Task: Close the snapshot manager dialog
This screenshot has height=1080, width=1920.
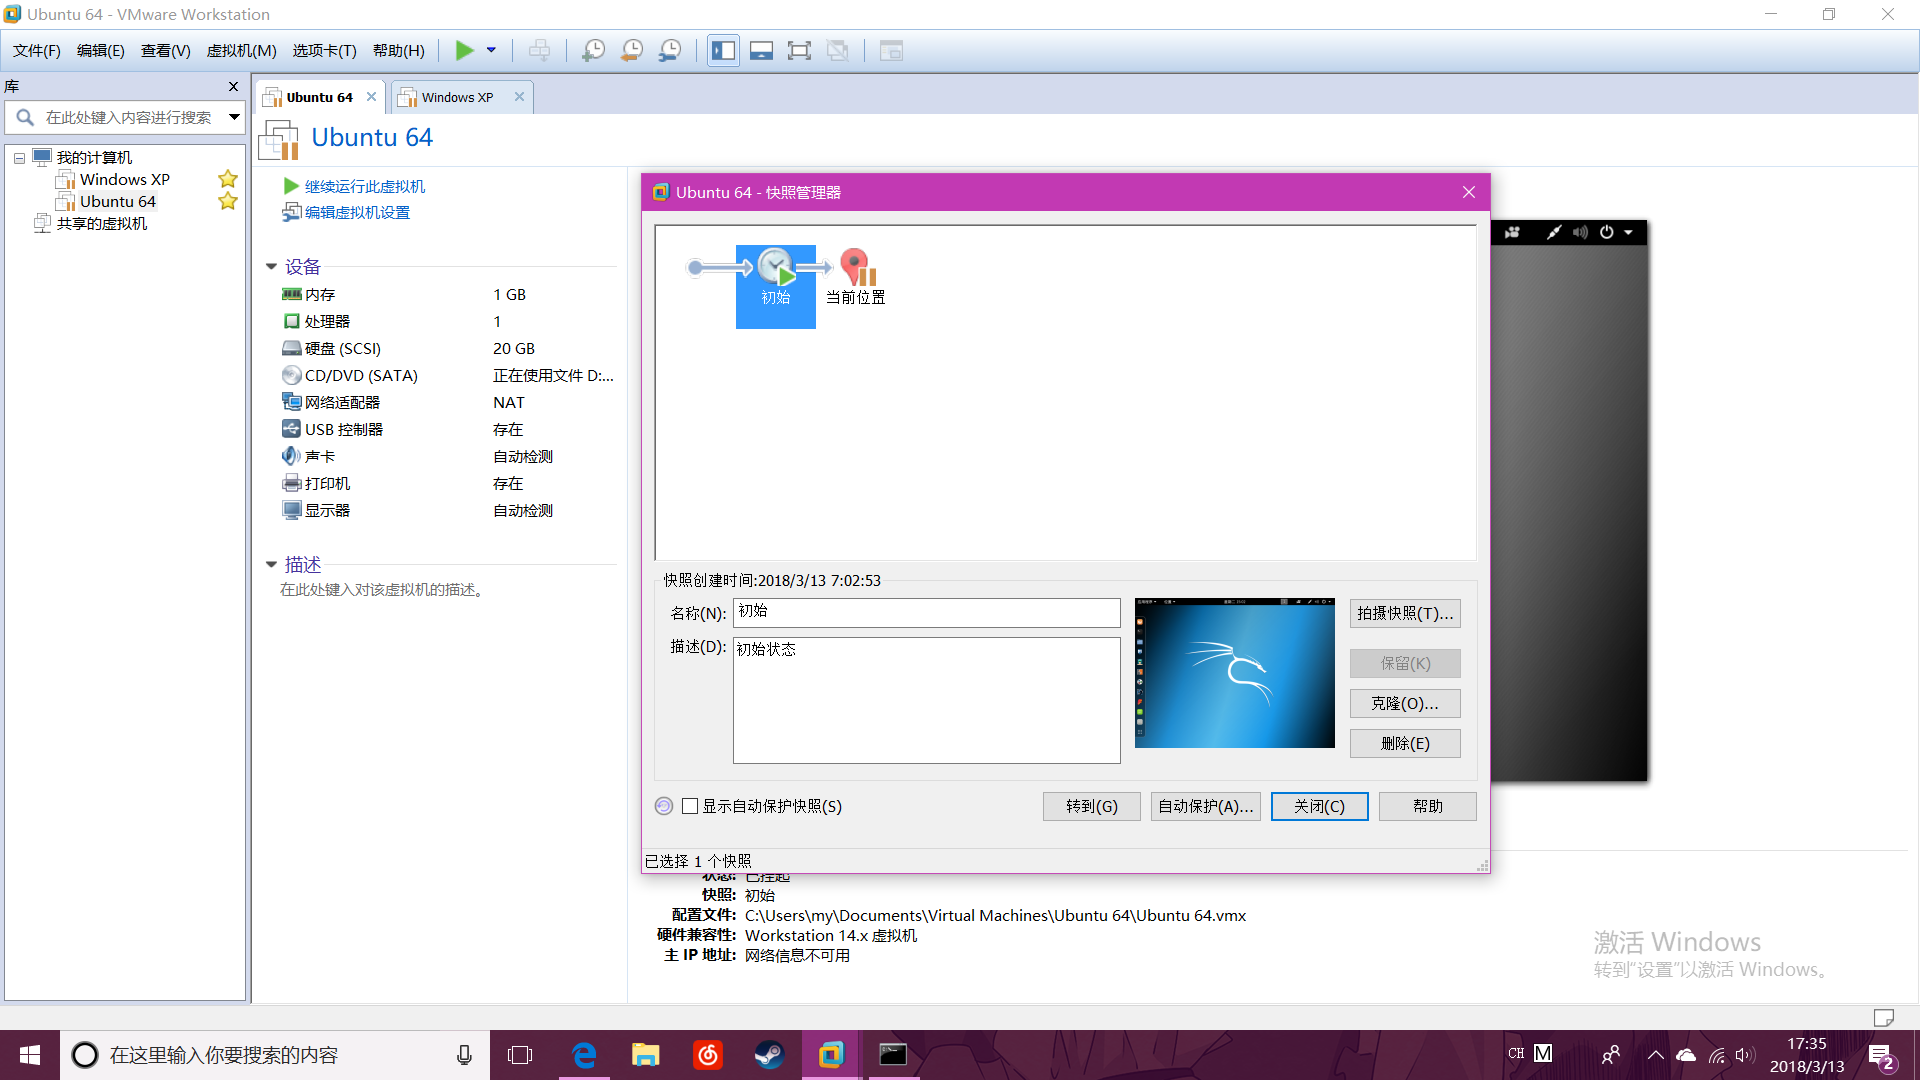Action: click(x=1469, y=192)
